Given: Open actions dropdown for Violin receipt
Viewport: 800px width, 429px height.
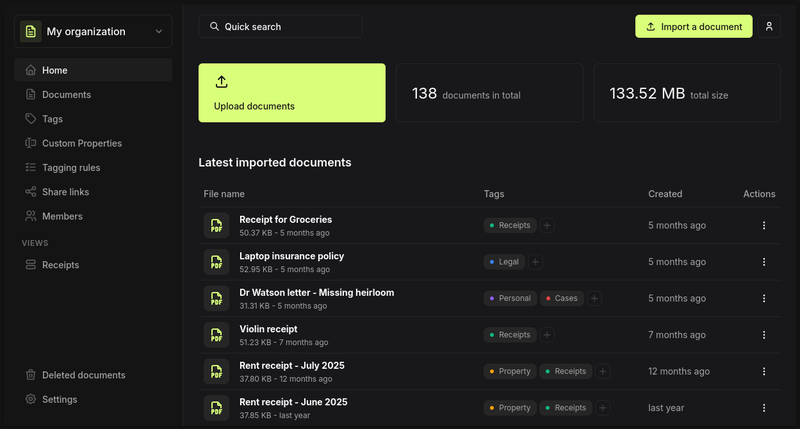Looking at the screenshot, I should (764, 335).
